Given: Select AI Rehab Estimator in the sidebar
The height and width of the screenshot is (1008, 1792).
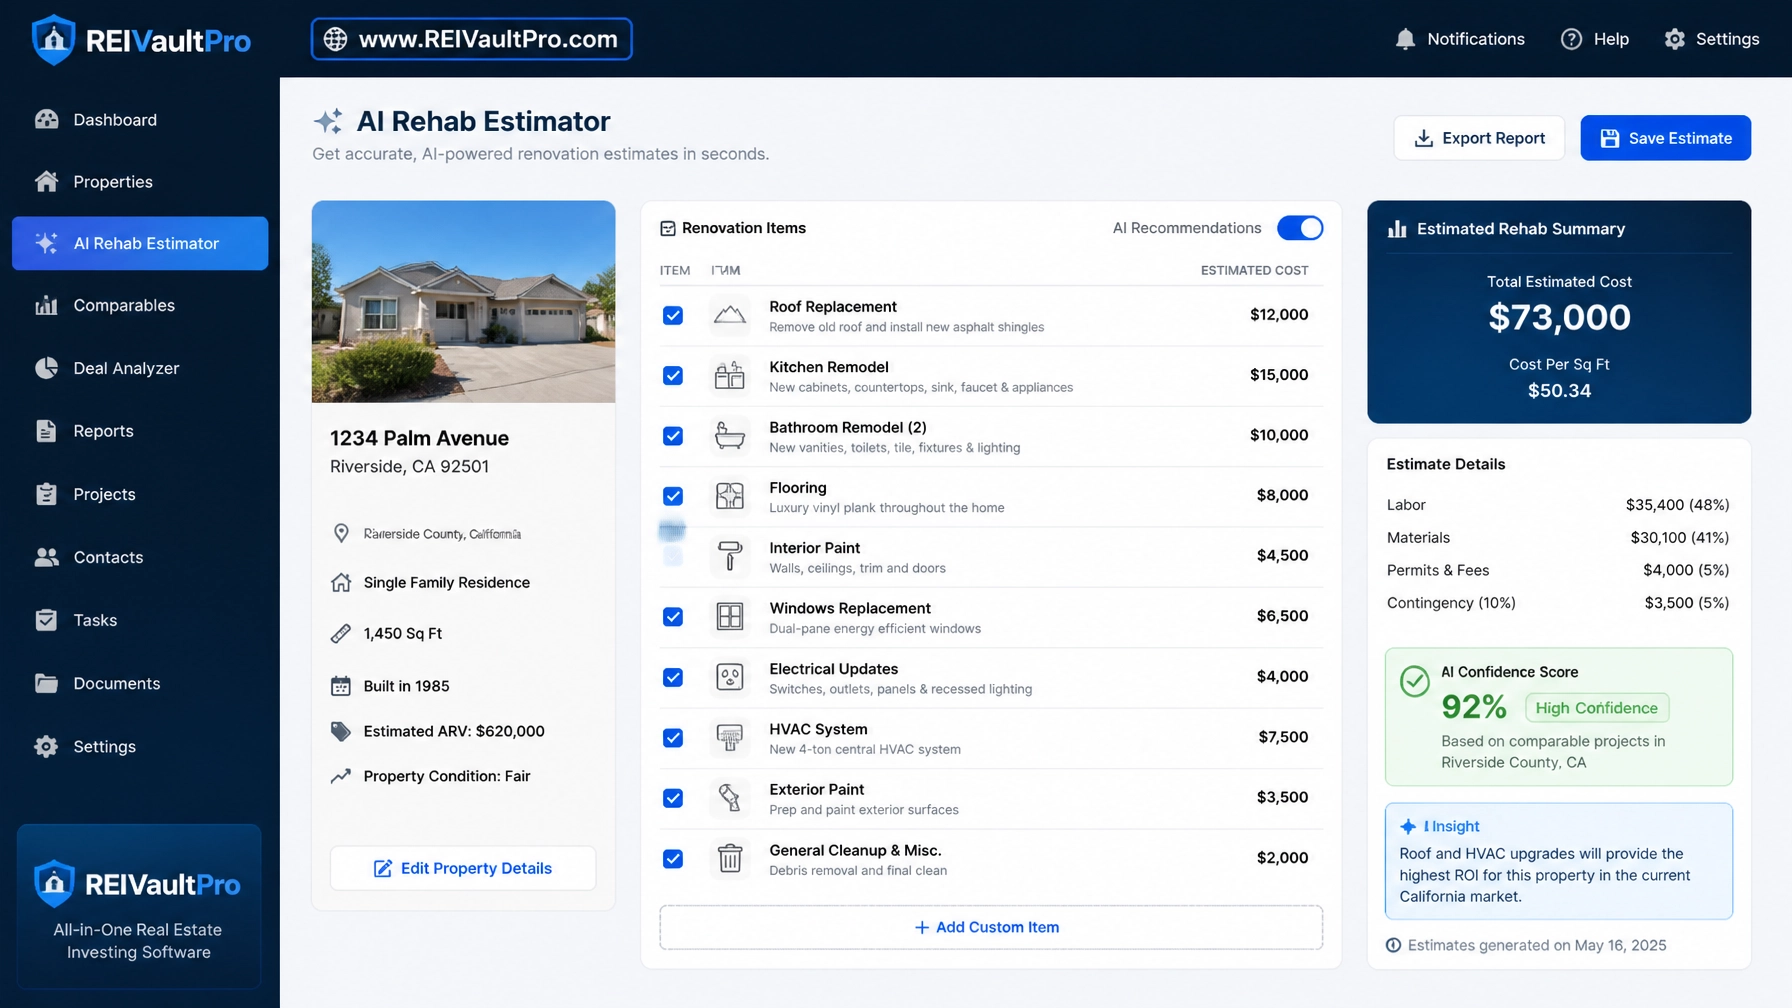Looking at the screenshot, I should pyautogui.click(x=140, y=243).
